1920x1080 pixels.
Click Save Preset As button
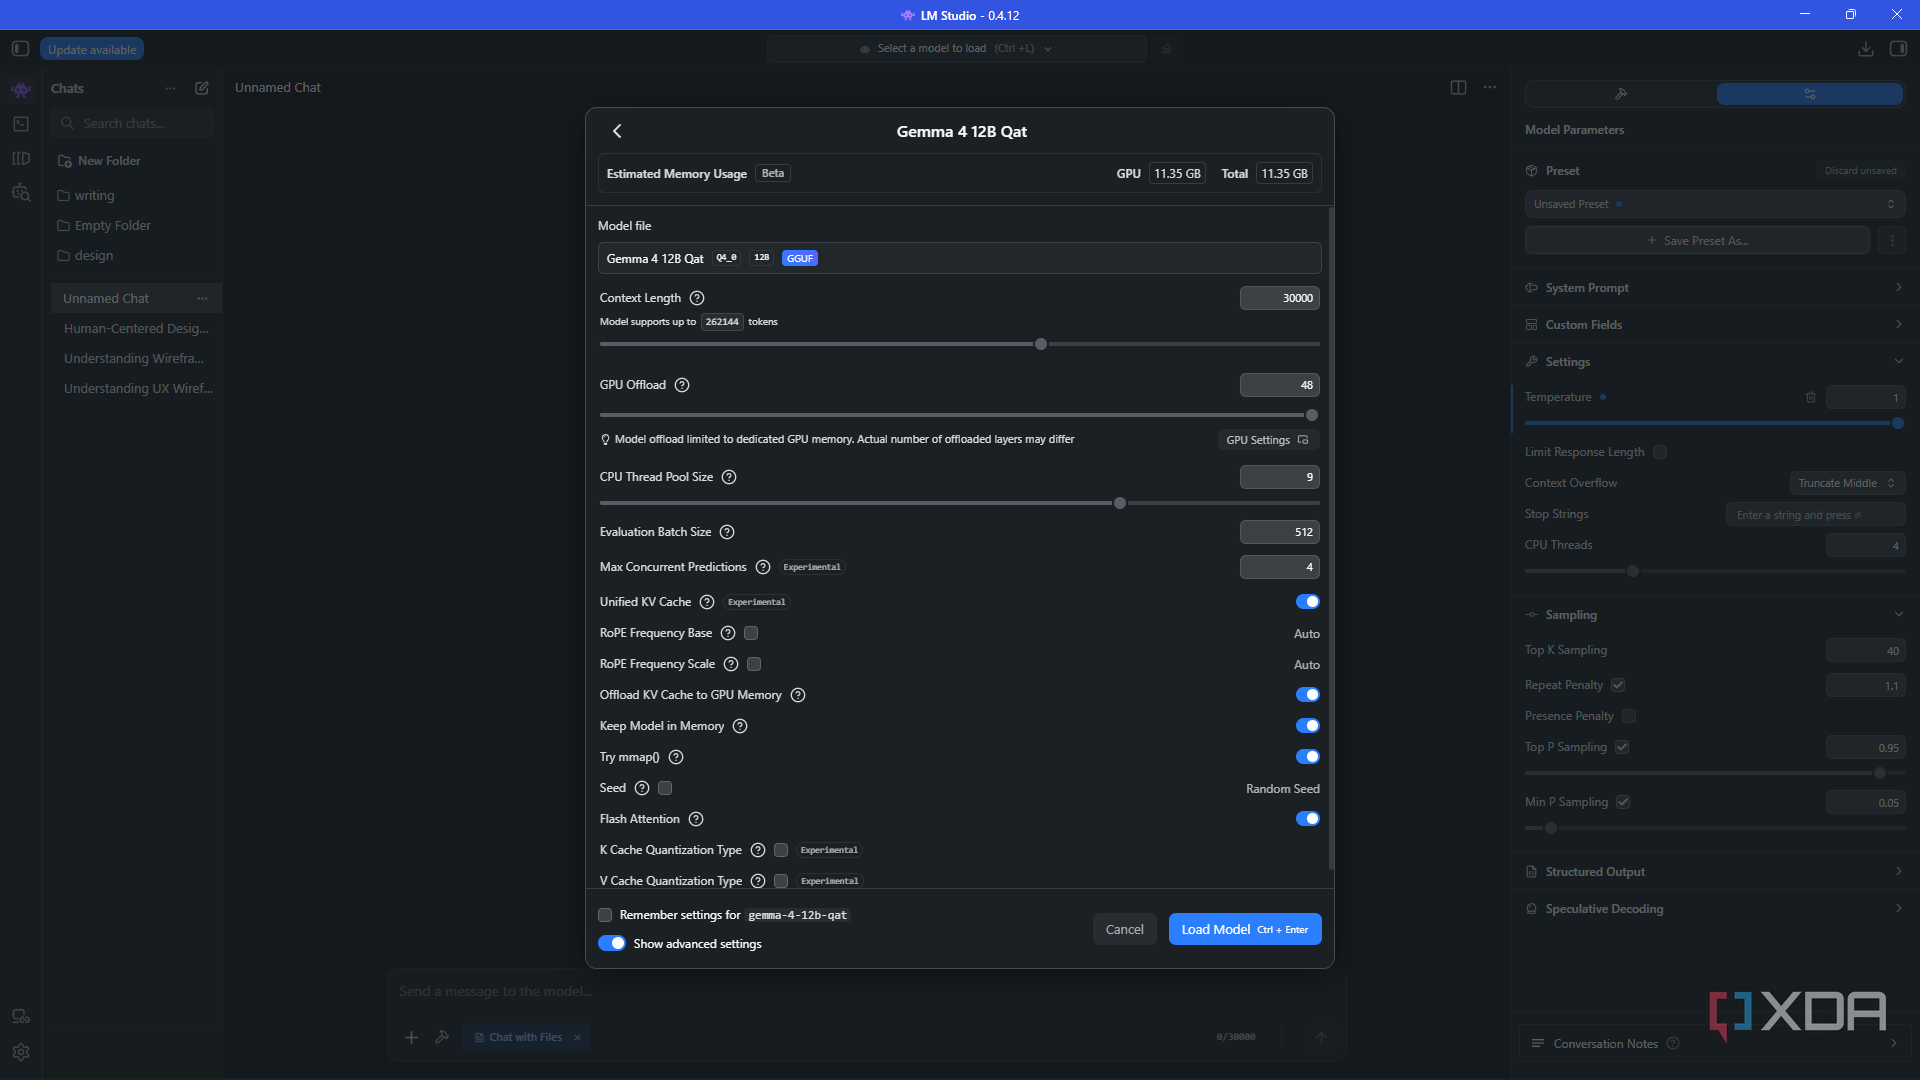click(1697, 240)
